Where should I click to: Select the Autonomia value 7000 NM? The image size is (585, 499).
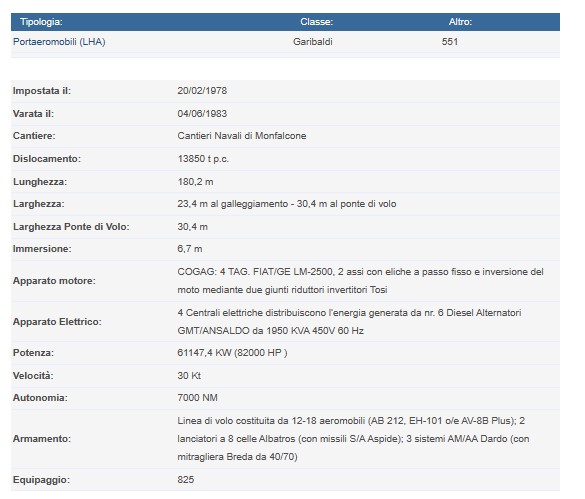click(x=197, y=397)
